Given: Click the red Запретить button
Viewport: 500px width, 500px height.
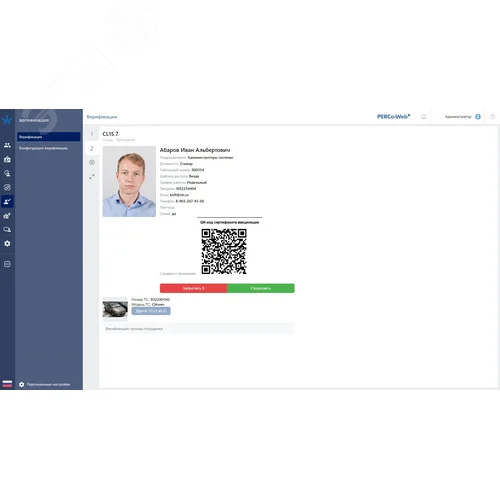Looking at the screenshot, I should click(x=193, y=288).
